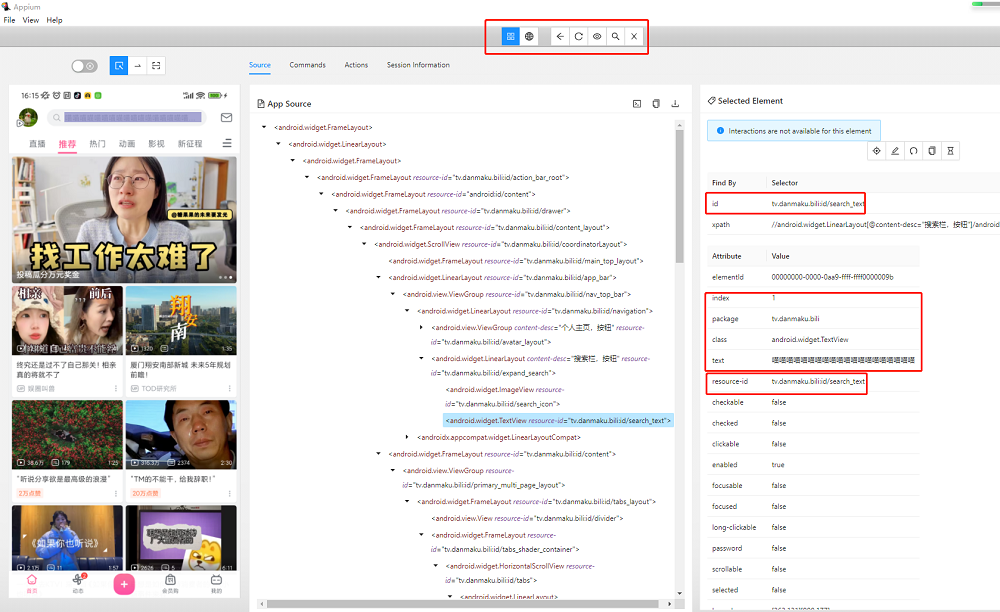Image resolution: width=1000 pixels, height=612 pixels.
Task: Click the 动画 tab in phone screenshot
Action: pyautogui.click(x=127, y=144)
